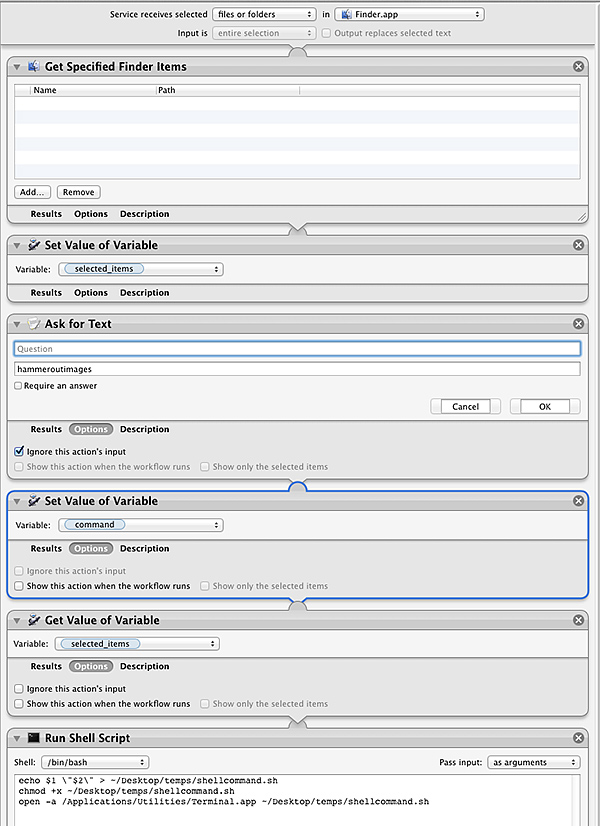Image resolution: width=600 pixels, height=826 pixels.
Task: Click the icon of the command Set Value of Variable action
Action: pos(34,500)
